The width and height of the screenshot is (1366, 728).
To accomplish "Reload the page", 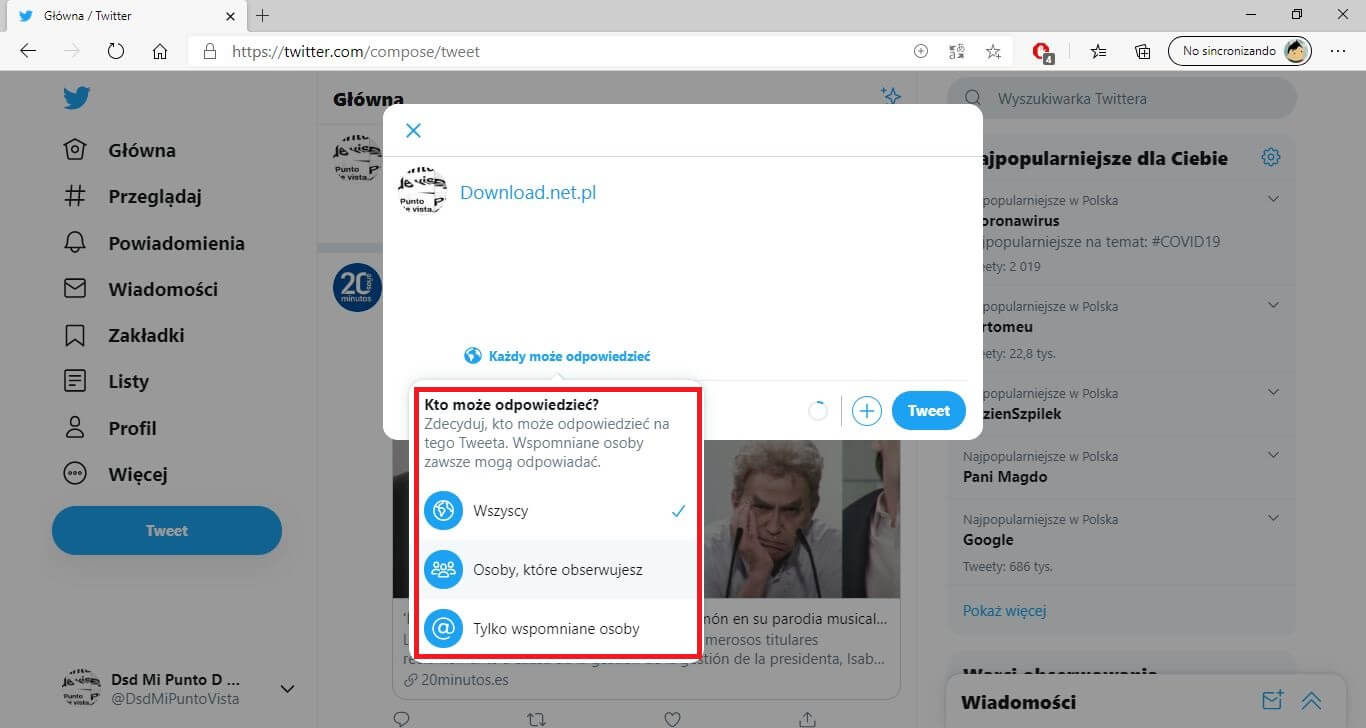I will [115, 51].
